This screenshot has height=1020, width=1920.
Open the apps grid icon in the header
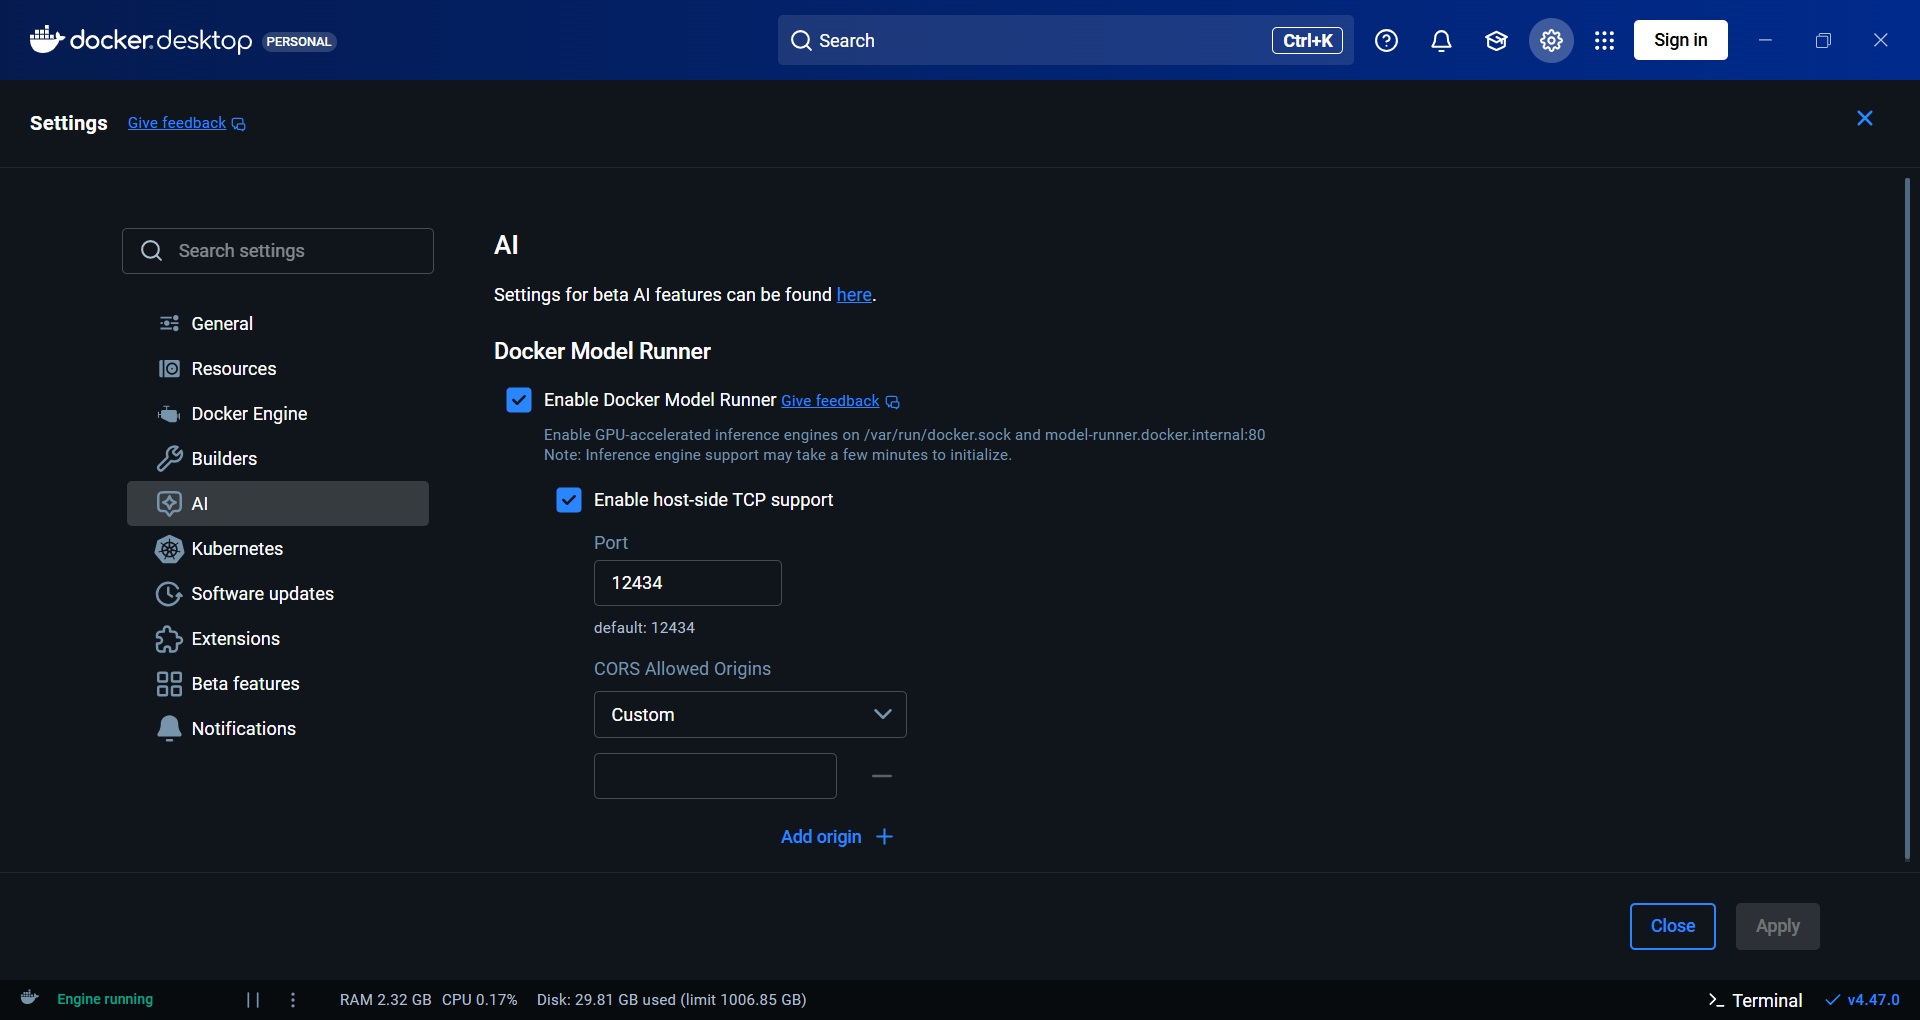point(1605,41)
